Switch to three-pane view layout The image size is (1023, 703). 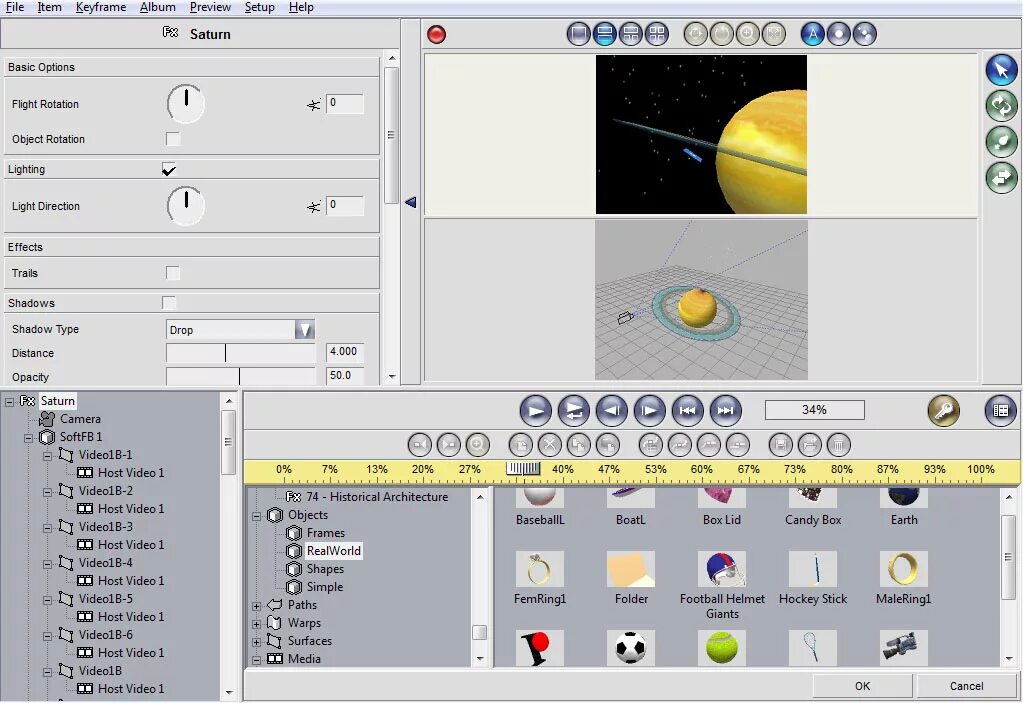[631, 34]
